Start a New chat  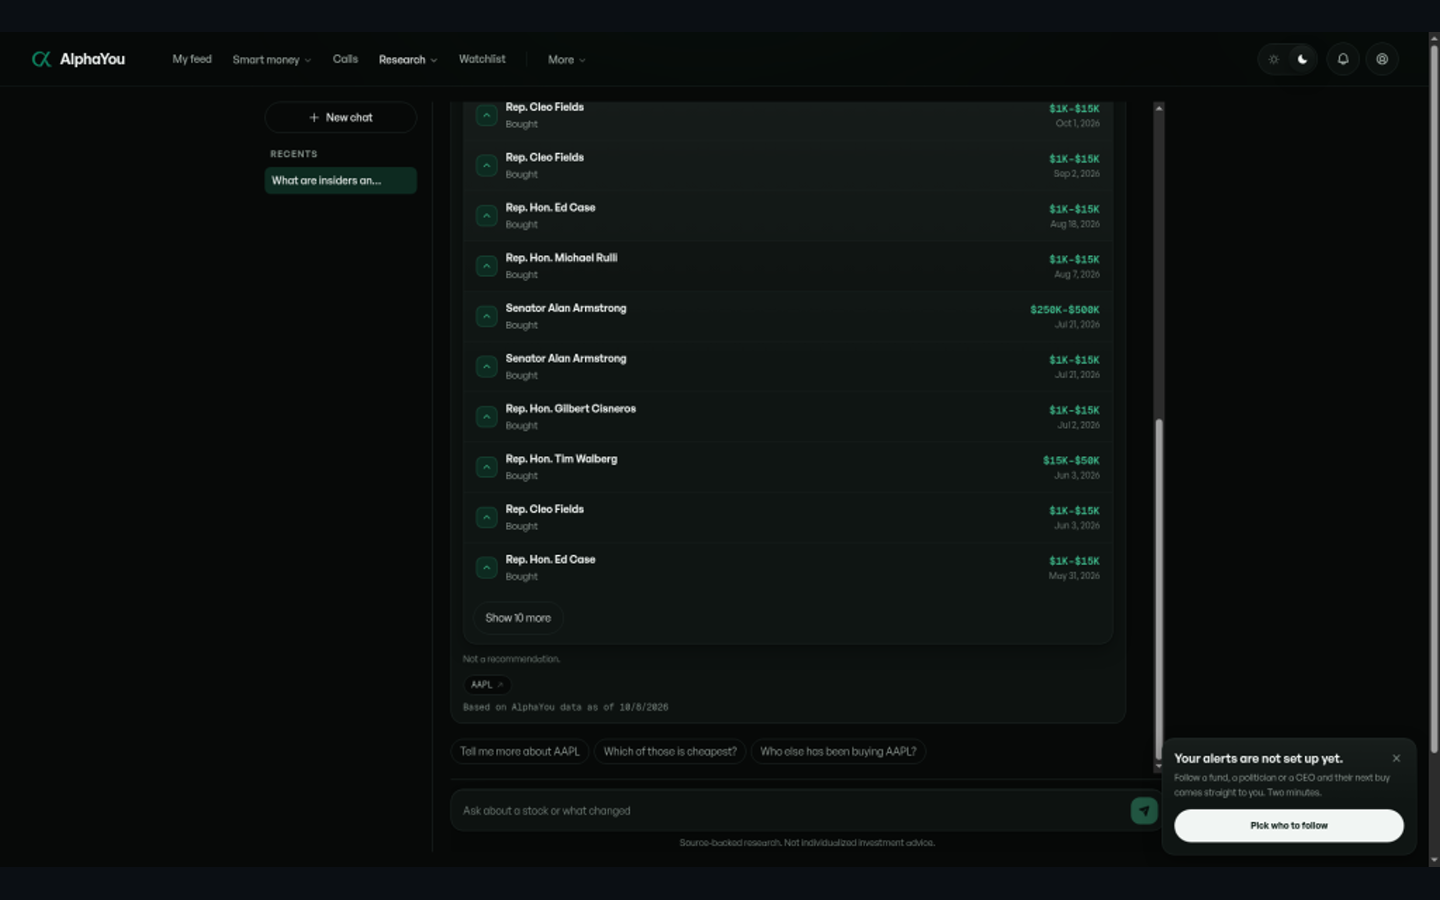coord(340,117)
